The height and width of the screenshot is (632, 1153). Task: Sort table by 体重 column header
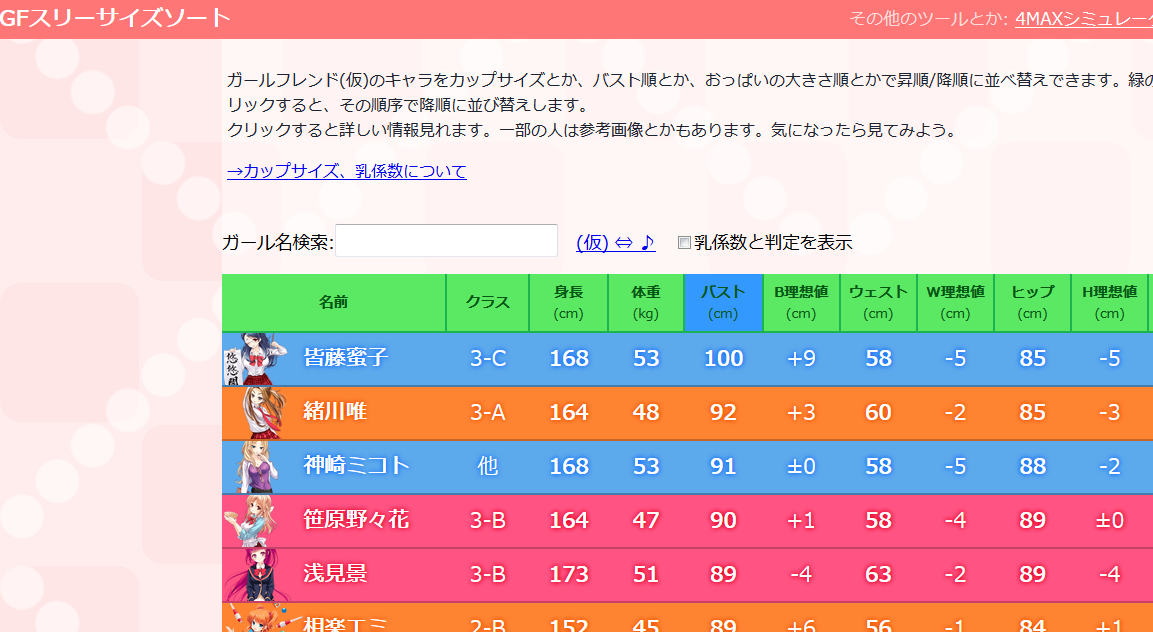click(646, 302)
